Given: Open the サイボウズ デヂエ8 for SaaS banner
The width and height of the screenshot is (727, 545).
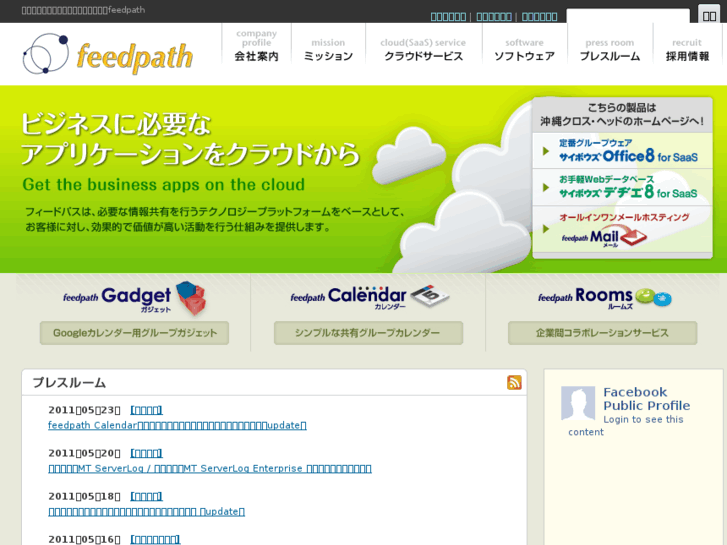Looking at the screenshot, I should [x=622, y=187].
